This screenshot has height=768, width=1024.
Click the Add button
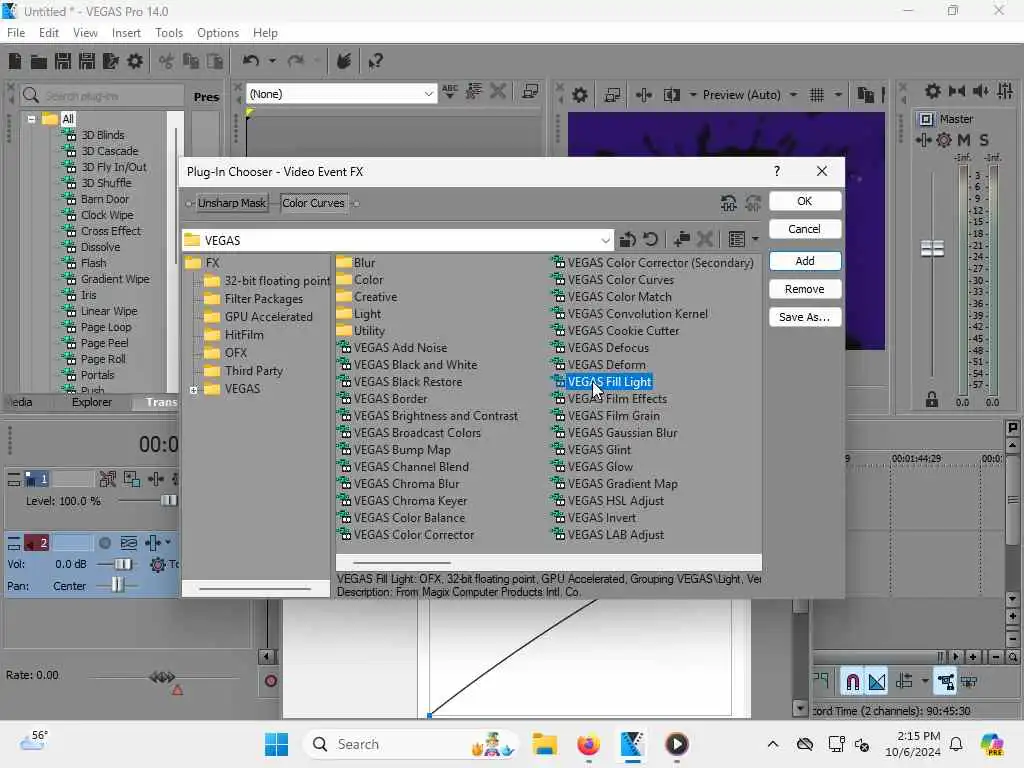pyautogui.click(x=805, y=261)
